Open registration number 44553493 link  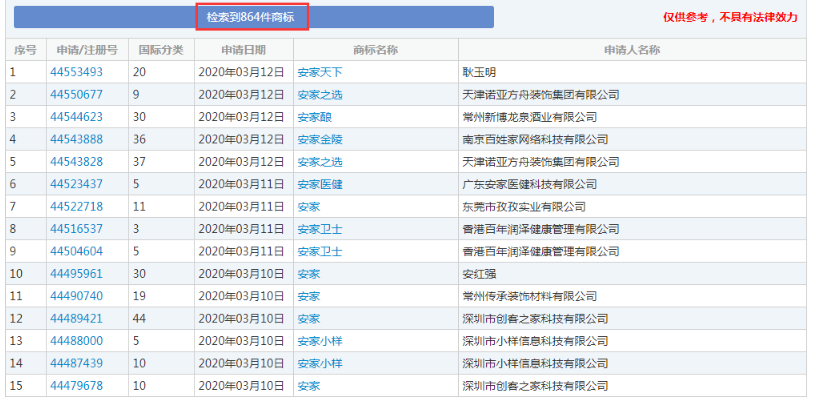77,72
